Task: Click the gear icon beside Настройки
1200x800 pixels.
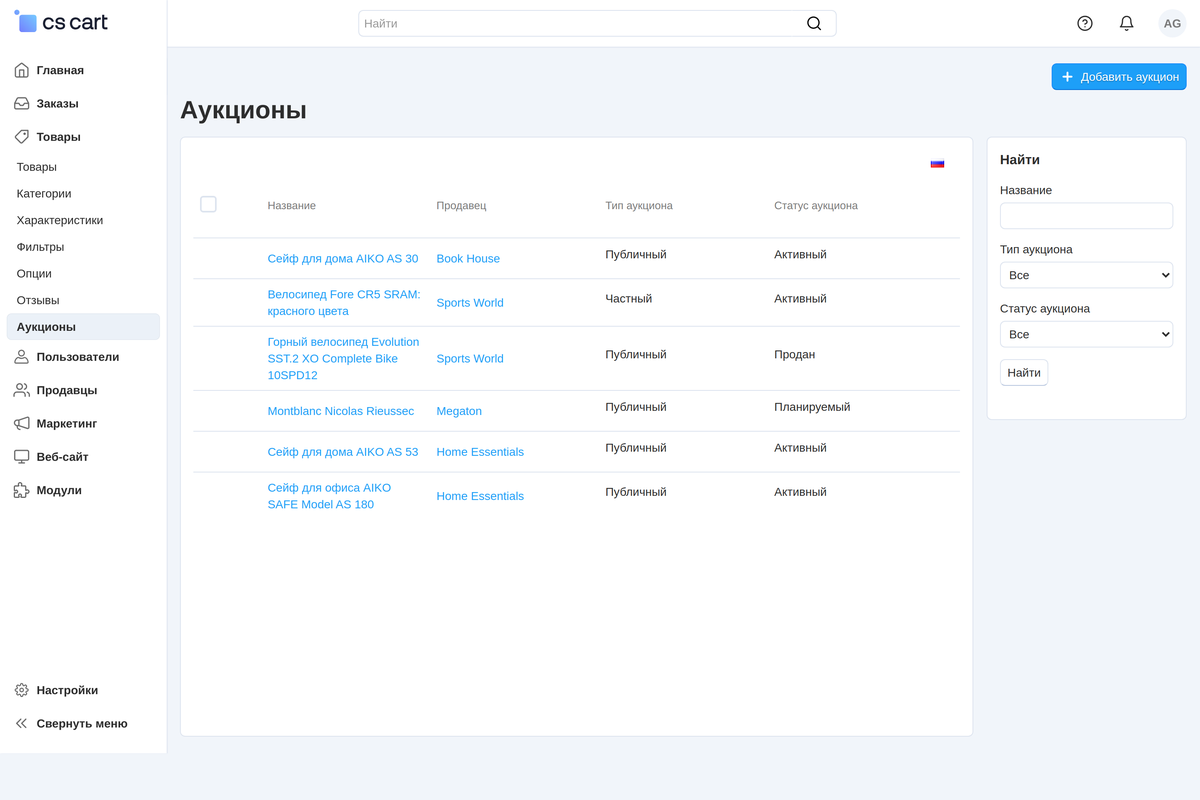Action: (22, 690)
